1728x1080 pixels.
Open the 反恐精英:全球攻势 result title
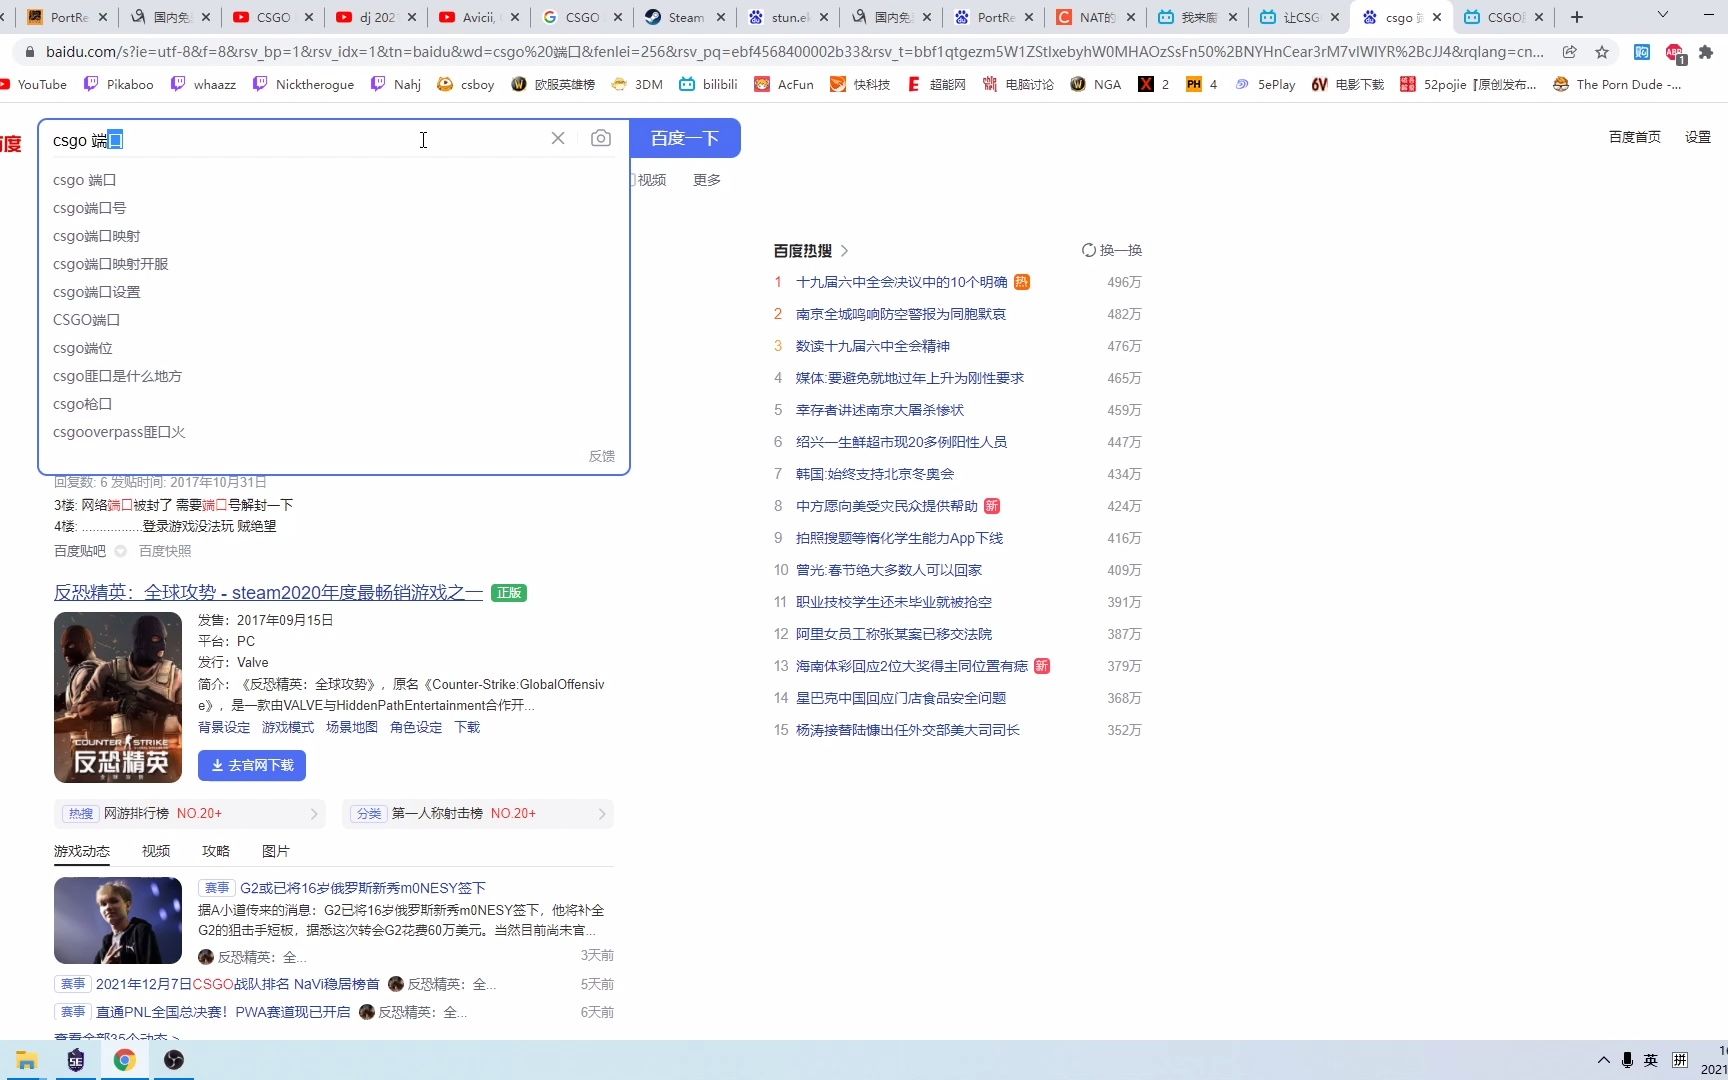(268, 593)
